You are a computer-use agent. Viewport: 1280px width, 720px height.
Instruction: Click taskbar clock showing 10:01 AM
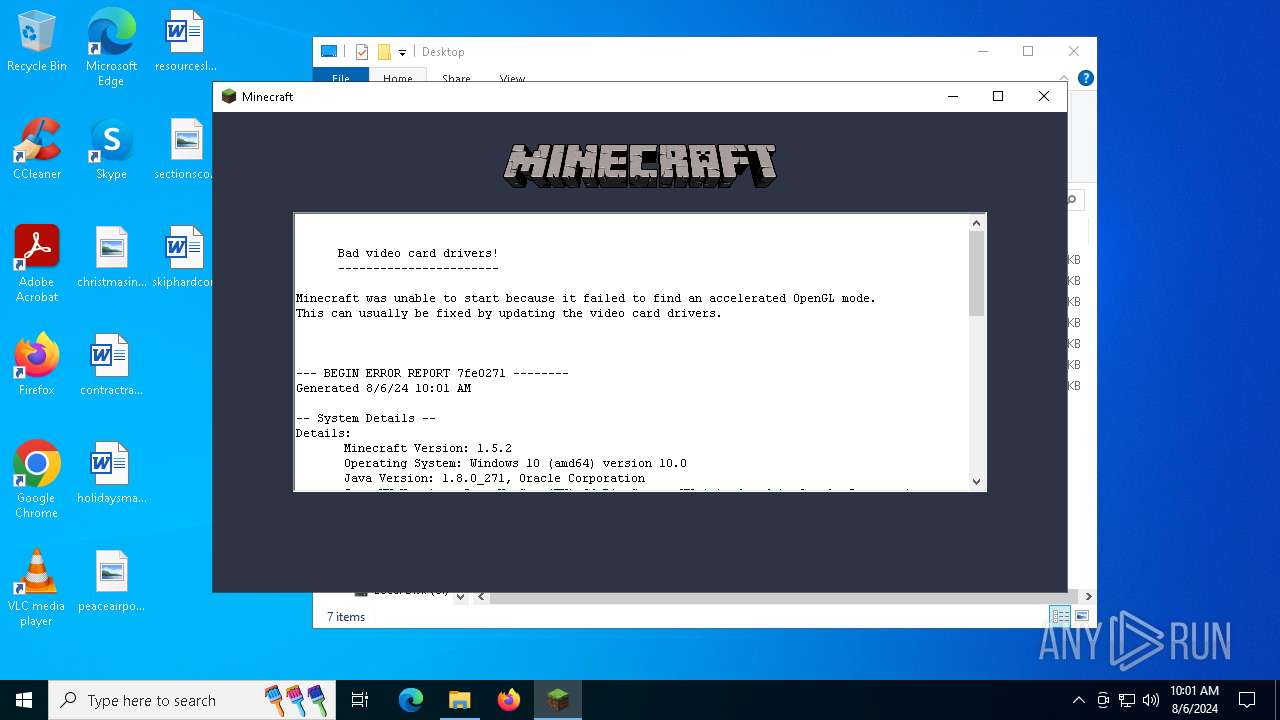(1194, 700)
